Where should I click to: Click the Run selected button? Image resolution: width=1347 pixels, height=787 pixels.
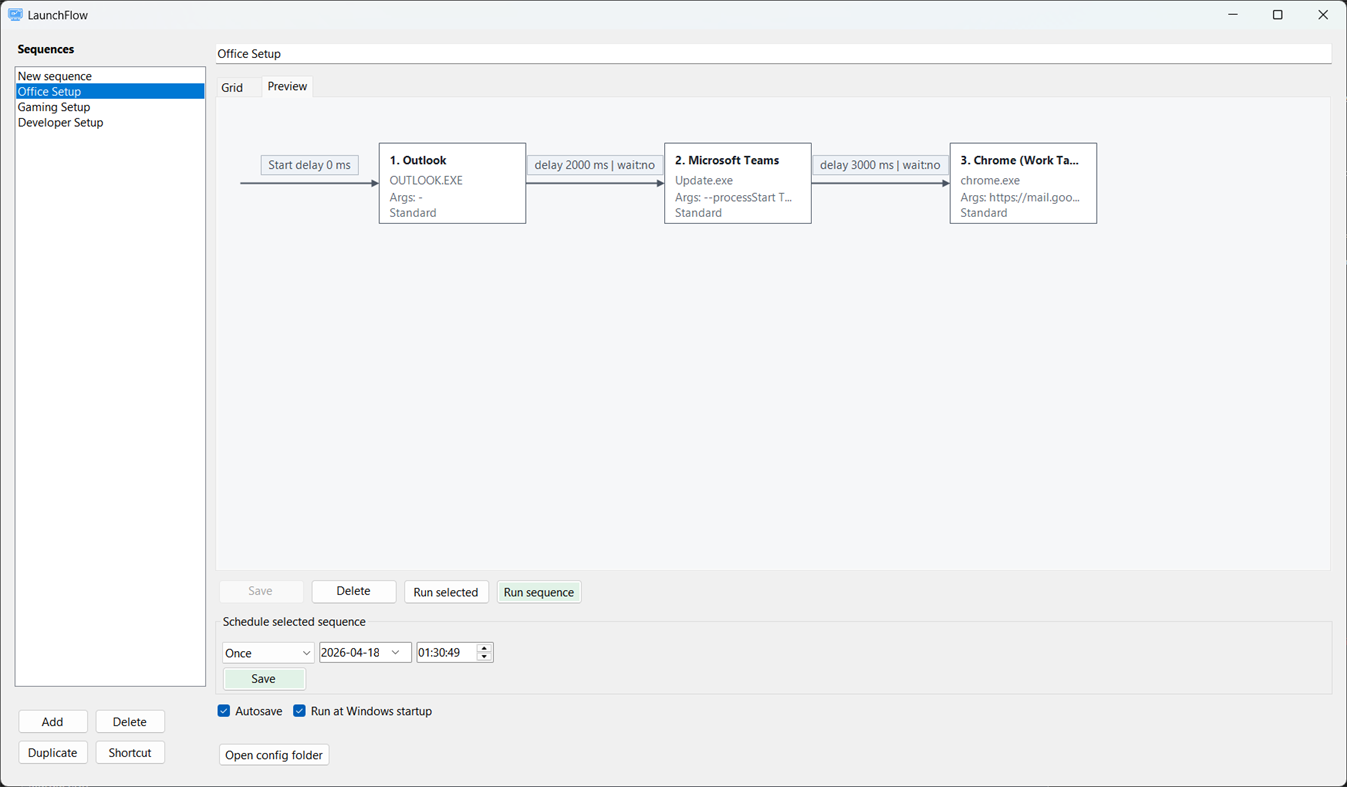(x=446, y=592)
